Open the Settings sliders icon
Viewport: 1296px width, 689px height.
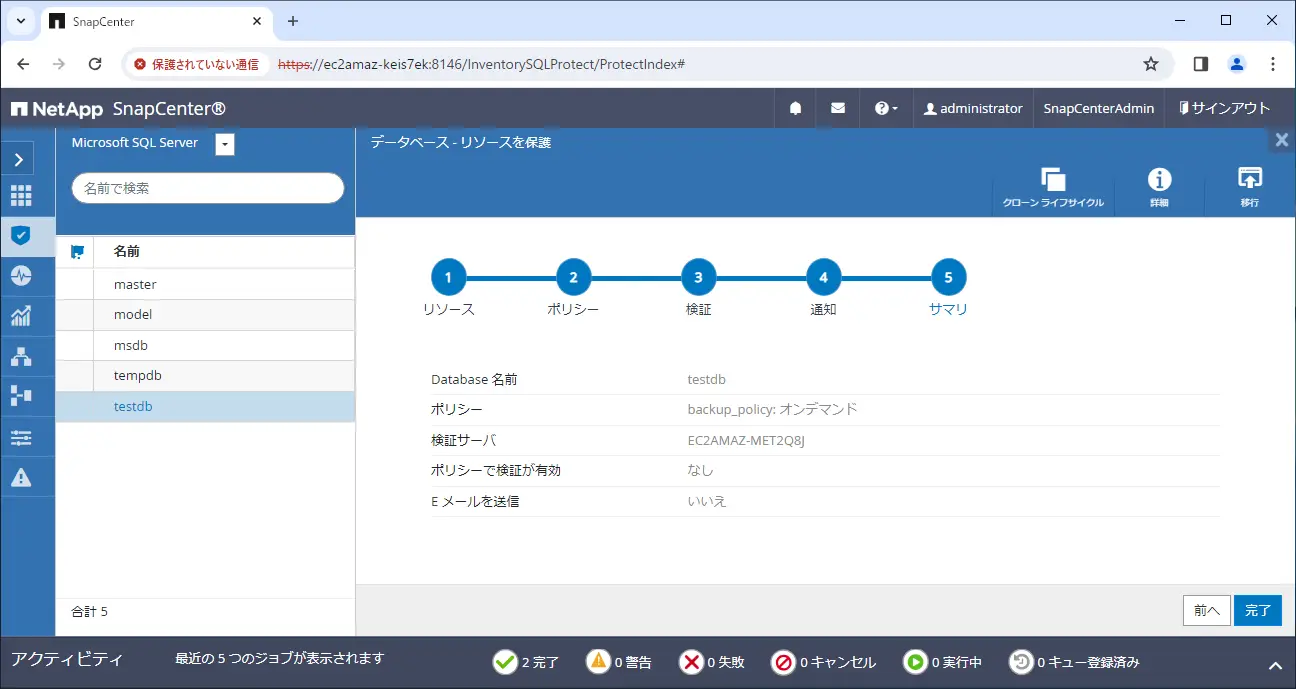pyautogui.click(x=20, y=437)
